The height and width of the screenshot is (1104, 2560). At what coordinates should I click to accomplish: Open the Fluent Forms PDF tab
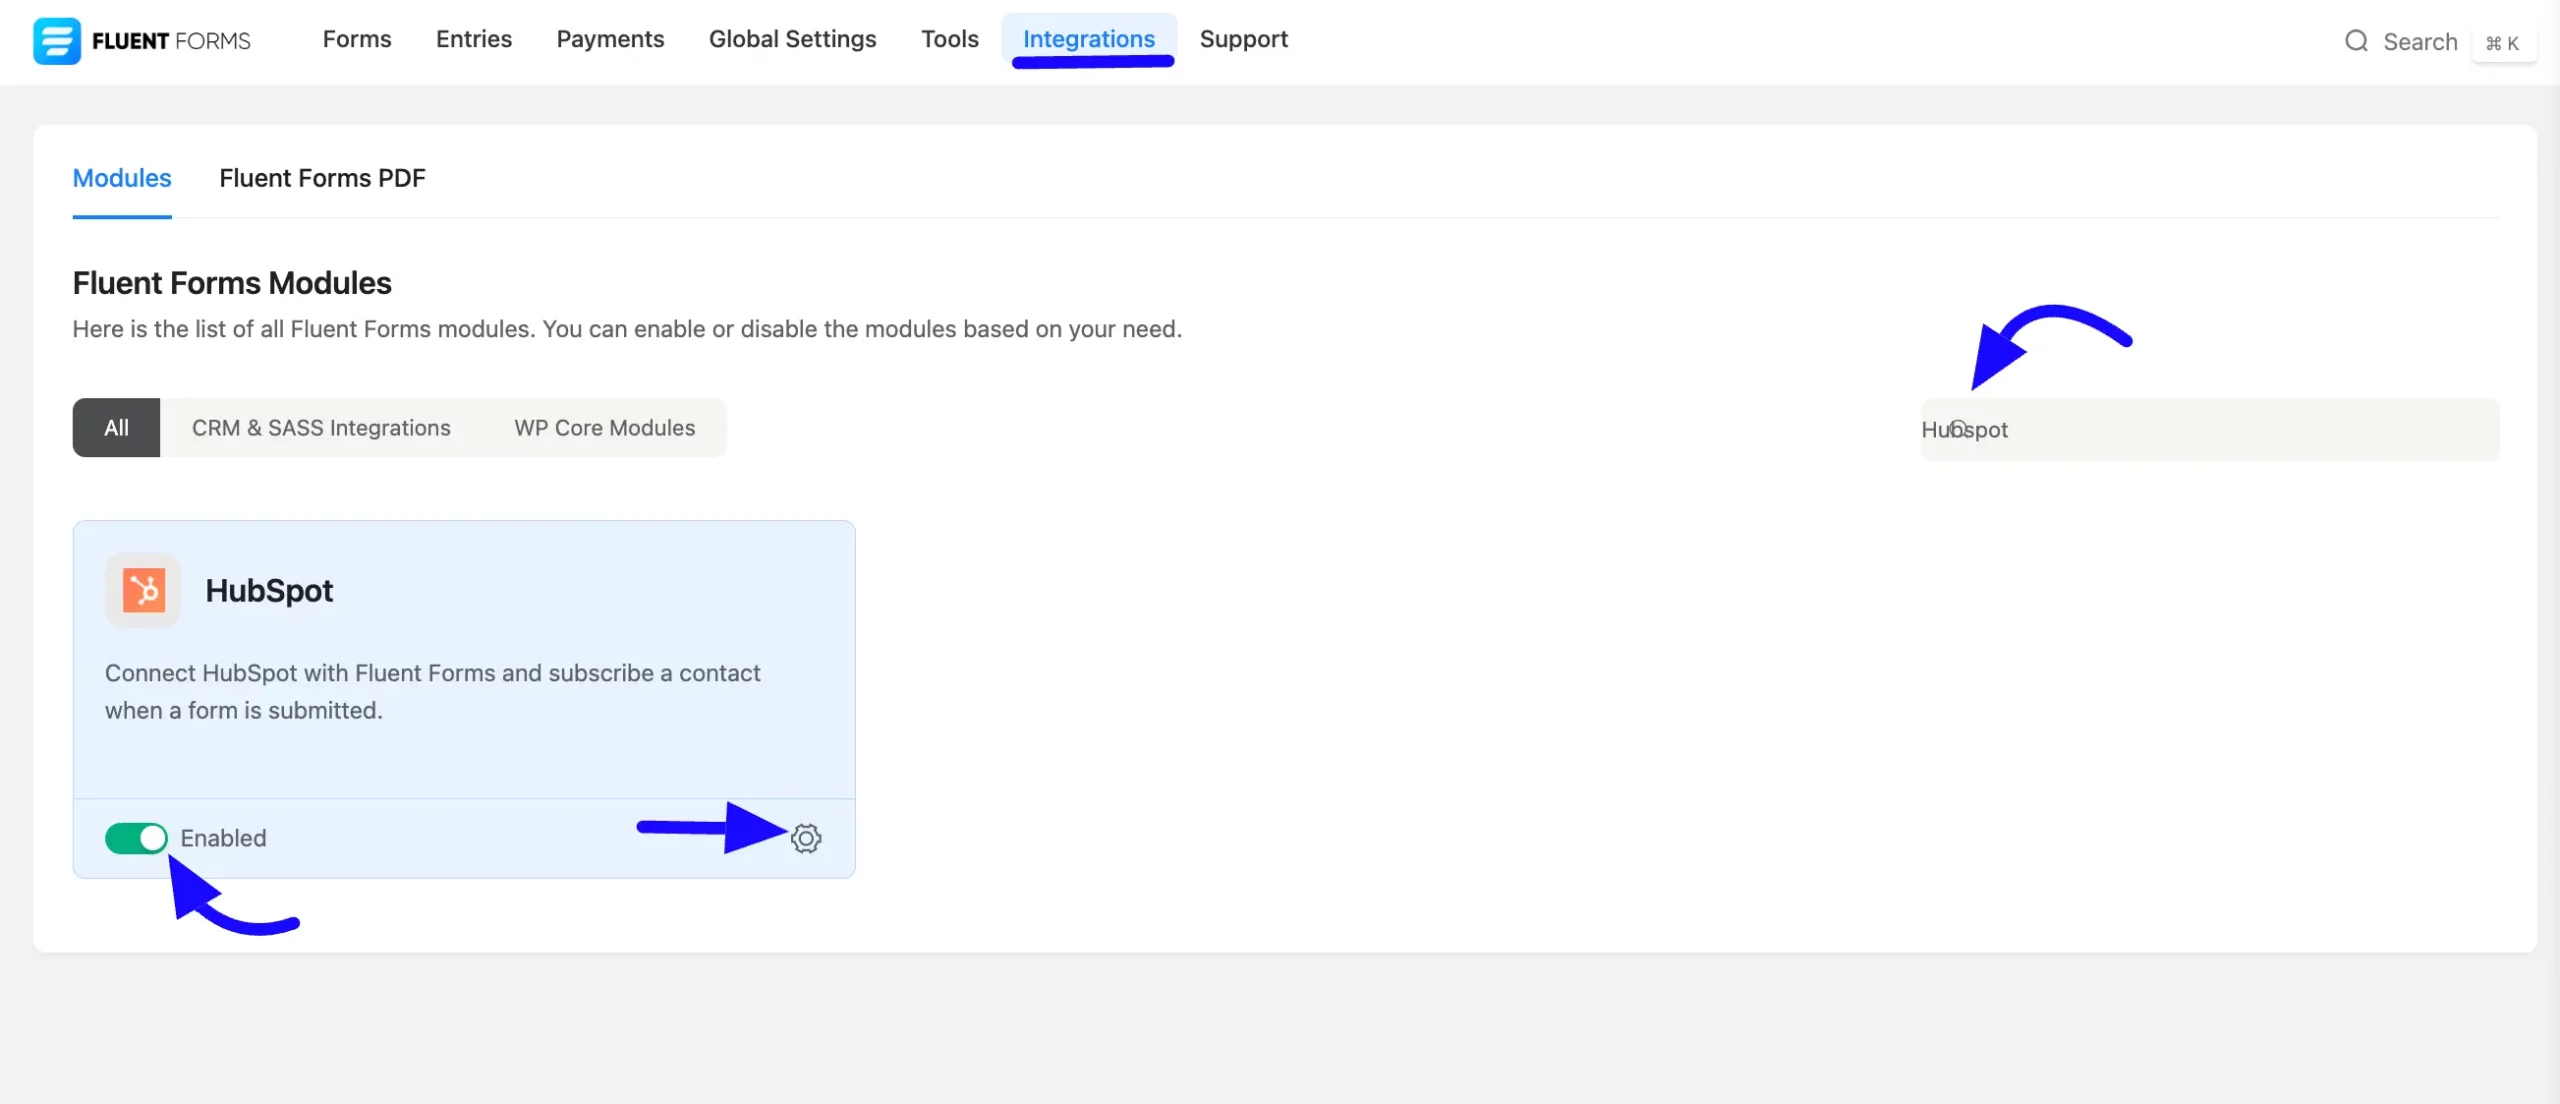pos(322,178)
